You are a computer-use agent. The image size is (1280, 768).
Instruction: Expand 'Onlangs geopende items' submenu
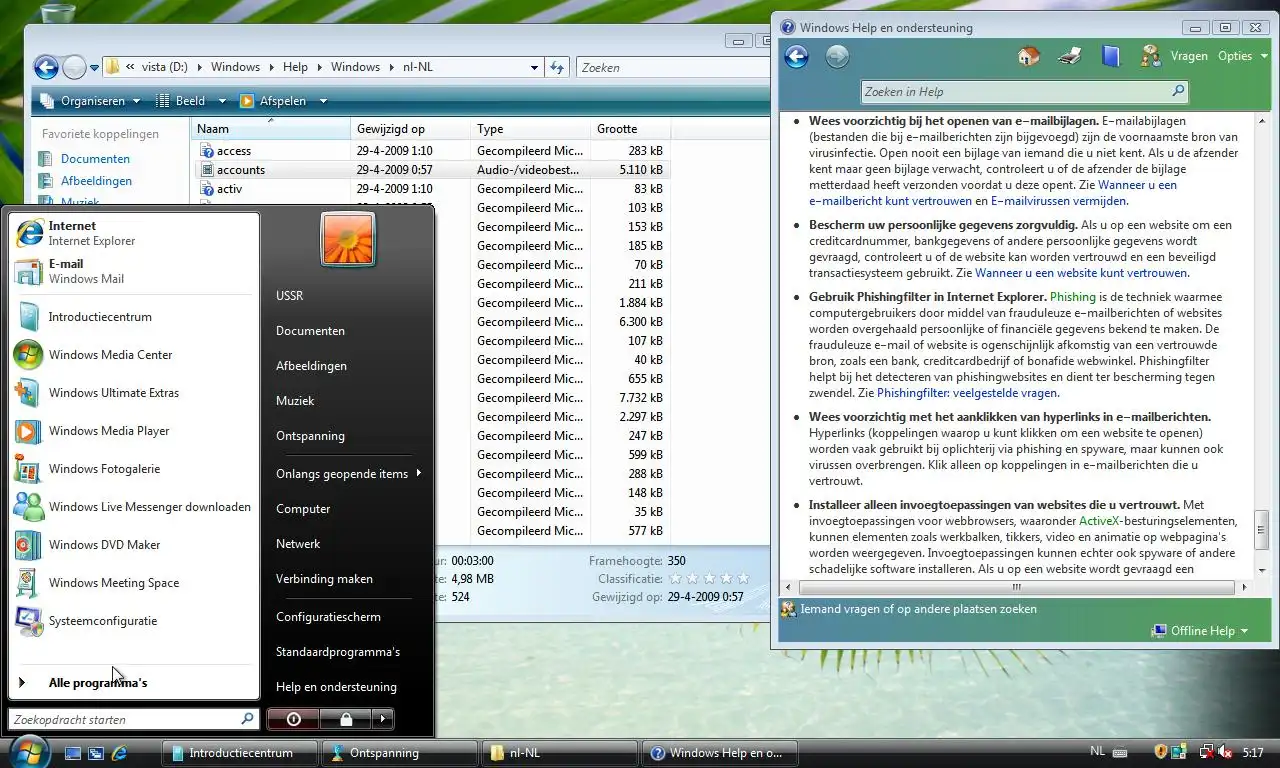click(x=348, y=474)
